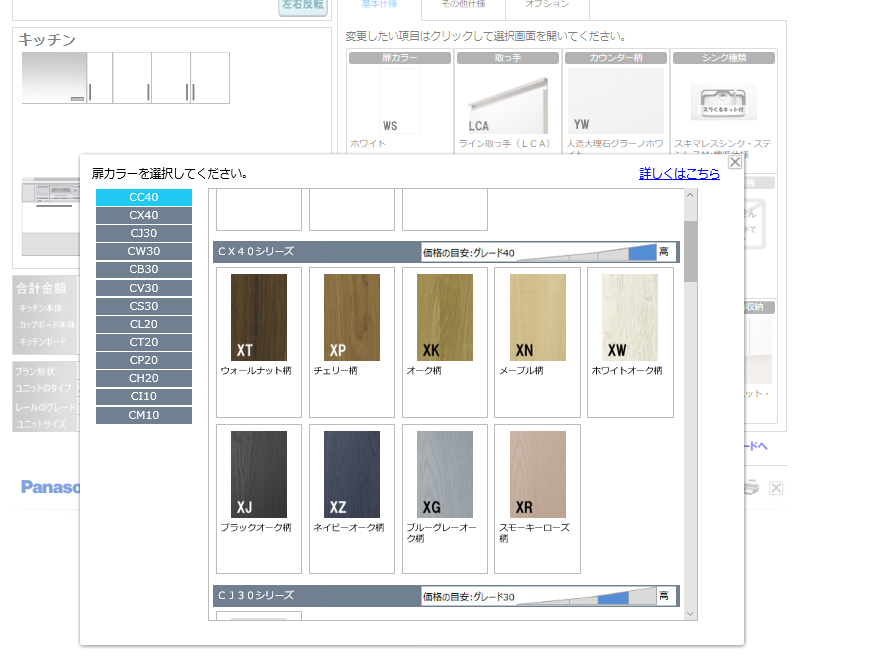872x663 pixels.
Task: Choose the XW white oak swatch
Action: [x=630, y=318]
